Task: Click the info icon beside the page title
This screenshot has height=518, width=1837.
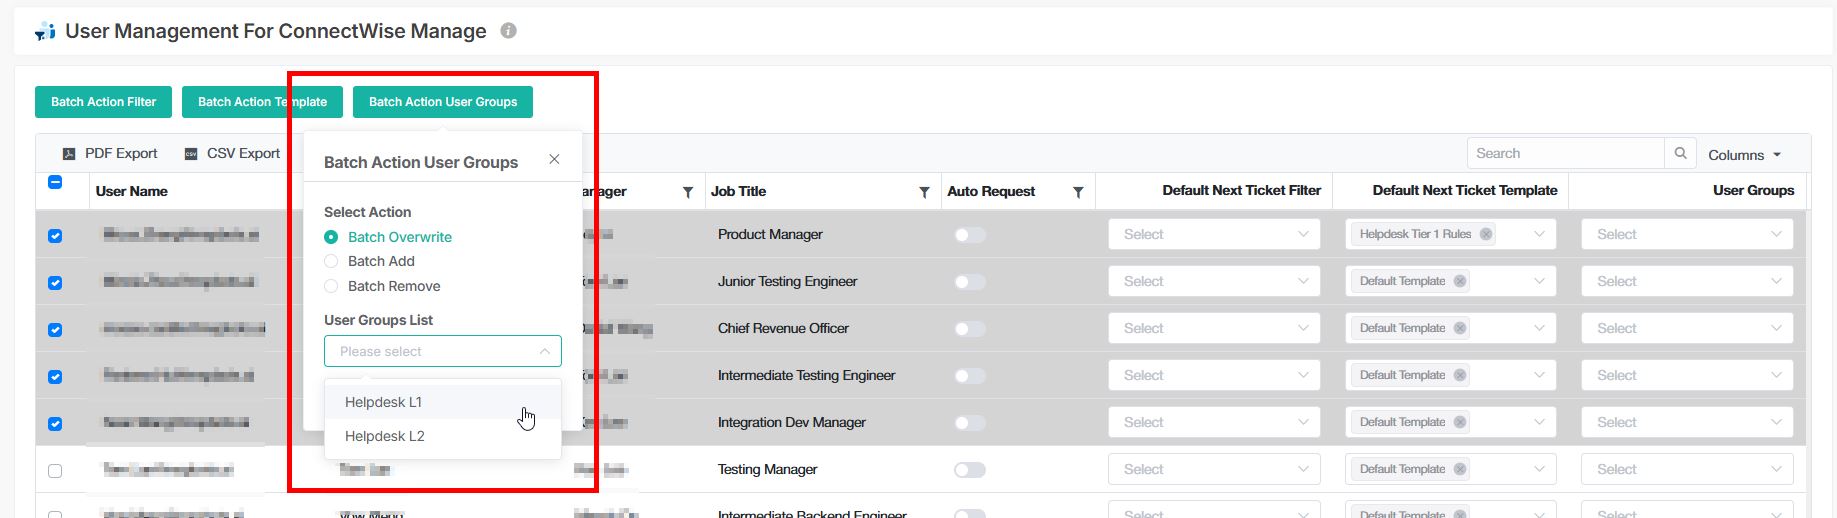Action: [x=508, y=31]
